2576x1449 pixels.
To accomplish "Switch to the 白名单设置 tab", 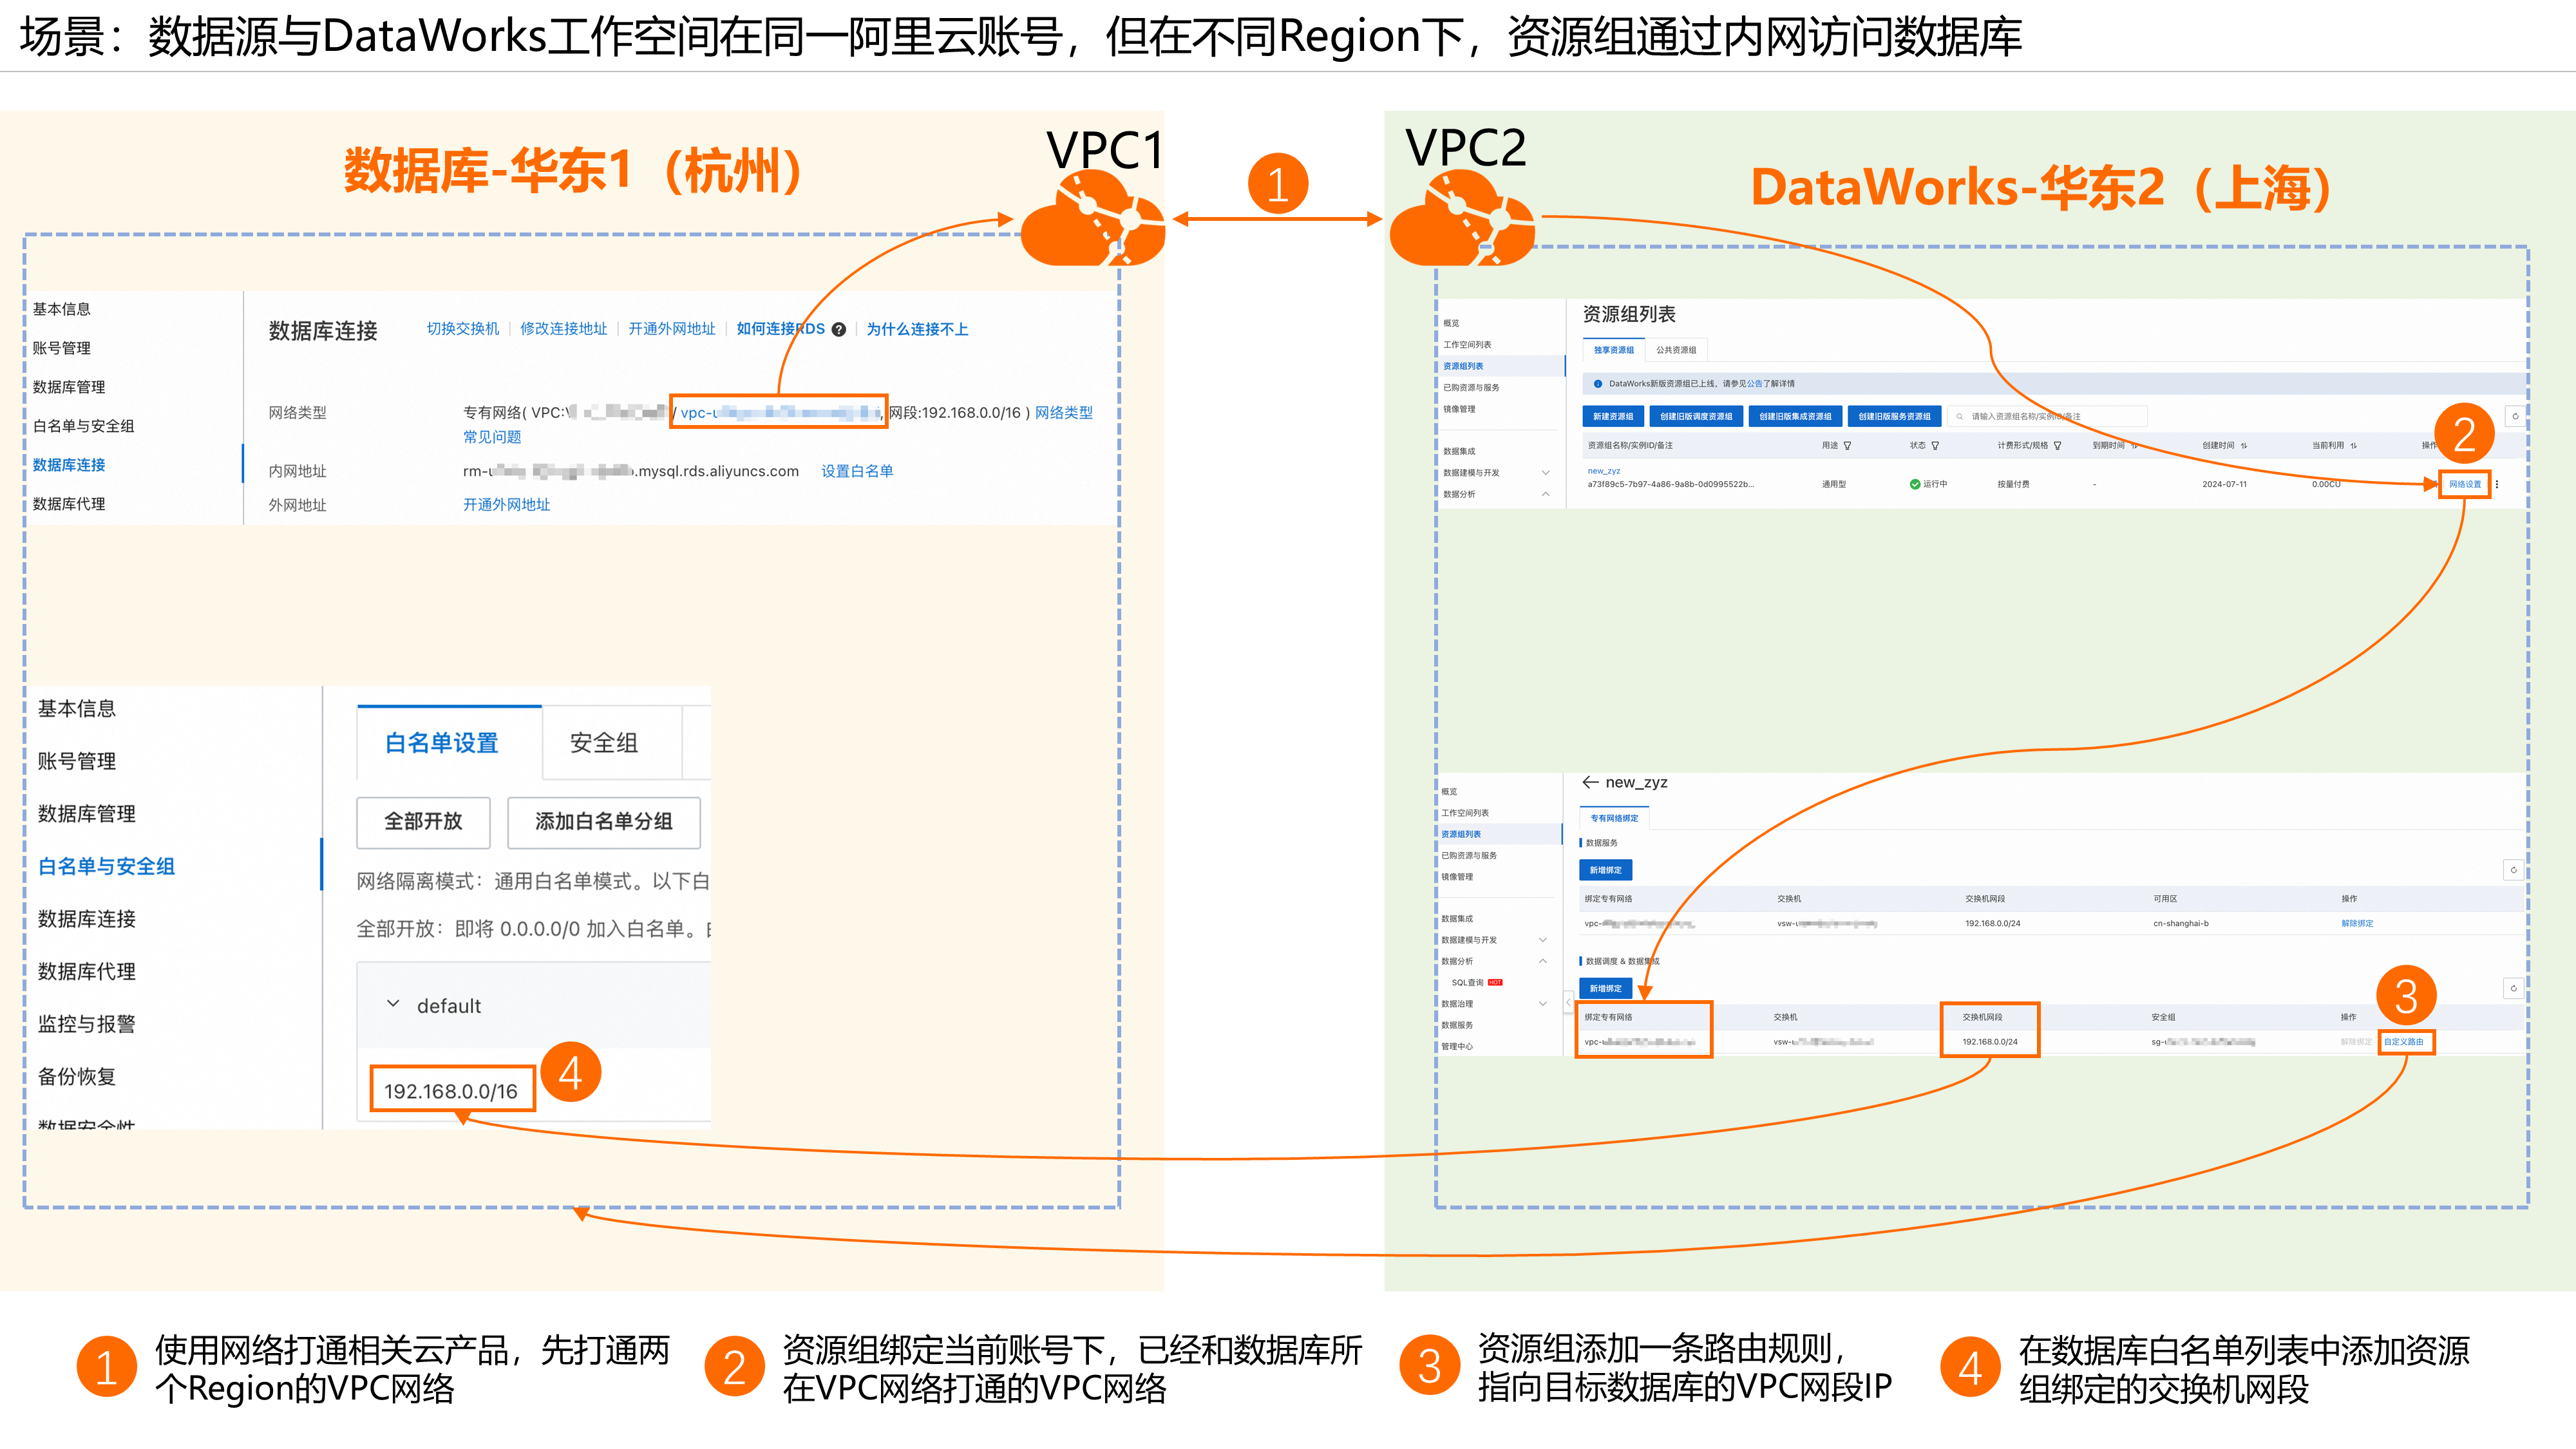I will click(442, 743).
